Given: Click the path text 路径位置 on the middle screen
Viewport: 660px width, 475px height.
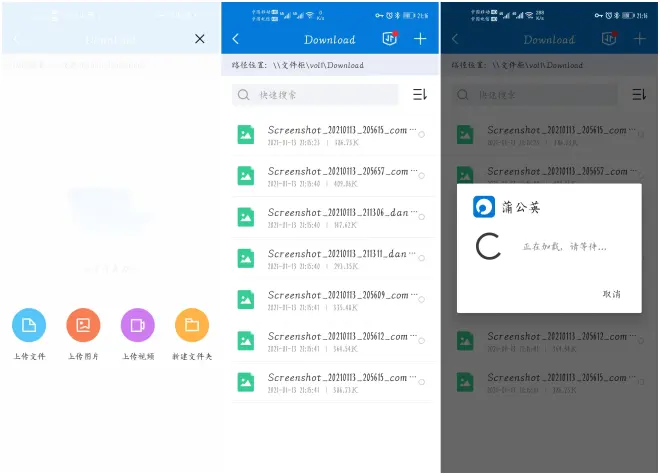Looking at the screenshot, I should [x=298, y=65].
